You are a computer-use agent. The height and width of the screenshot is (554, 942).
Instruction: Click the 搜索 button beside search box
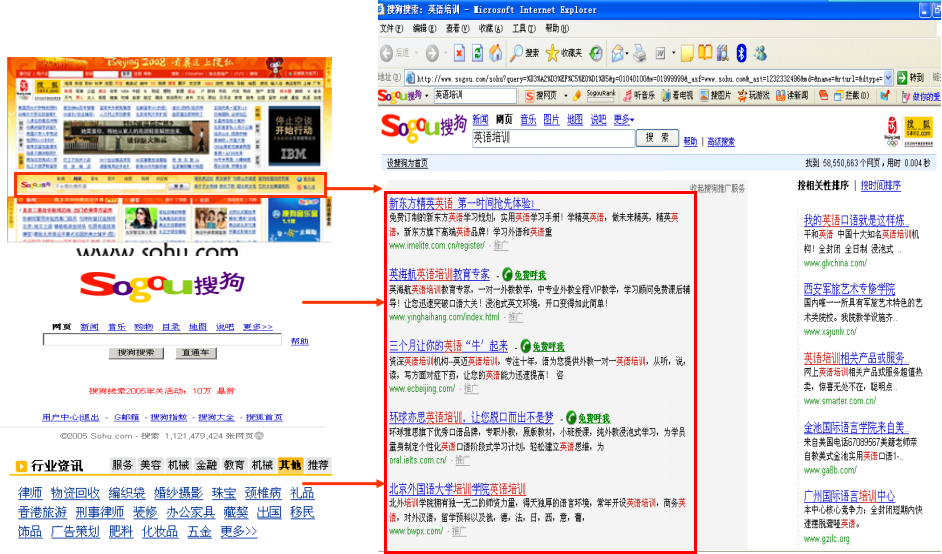657,139
